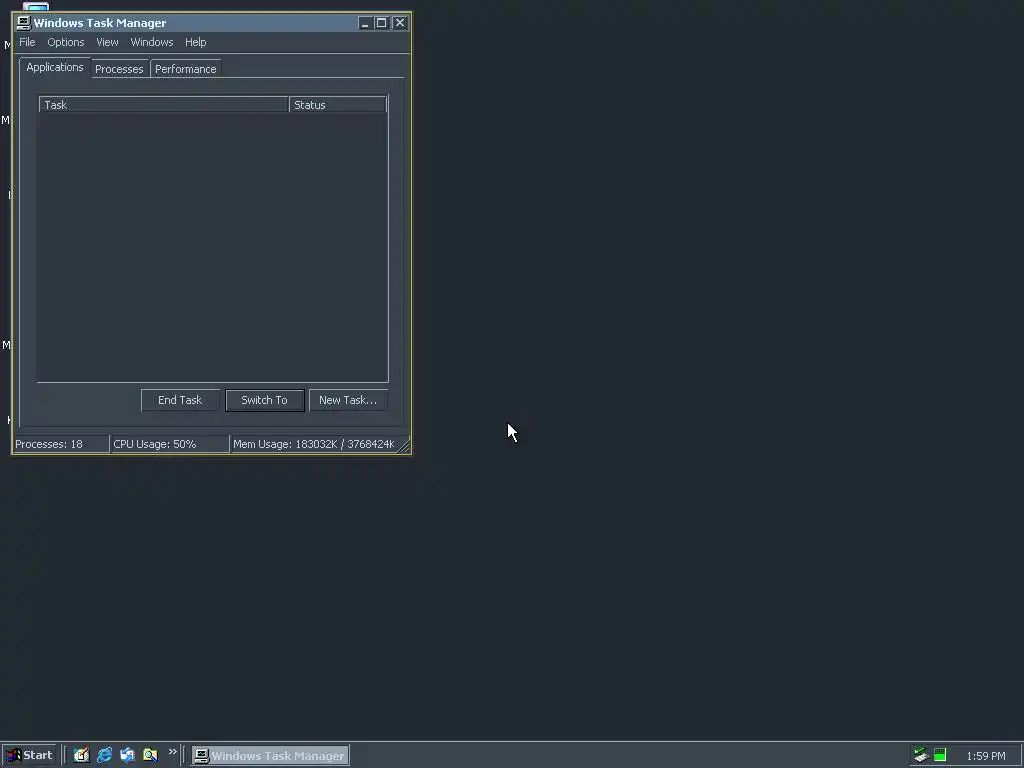This screenshot has height=768, width=1024.
Task: Click the green CPU usage tray icon
Action: 940,755
